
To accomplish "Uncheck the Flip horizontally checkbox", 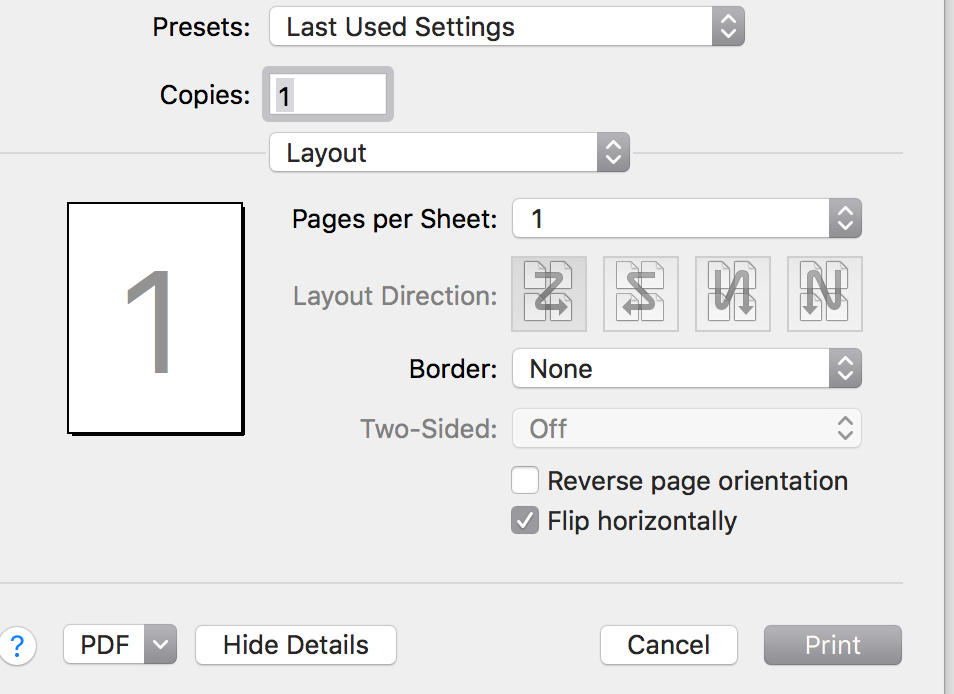I will [x=525, y=521].
